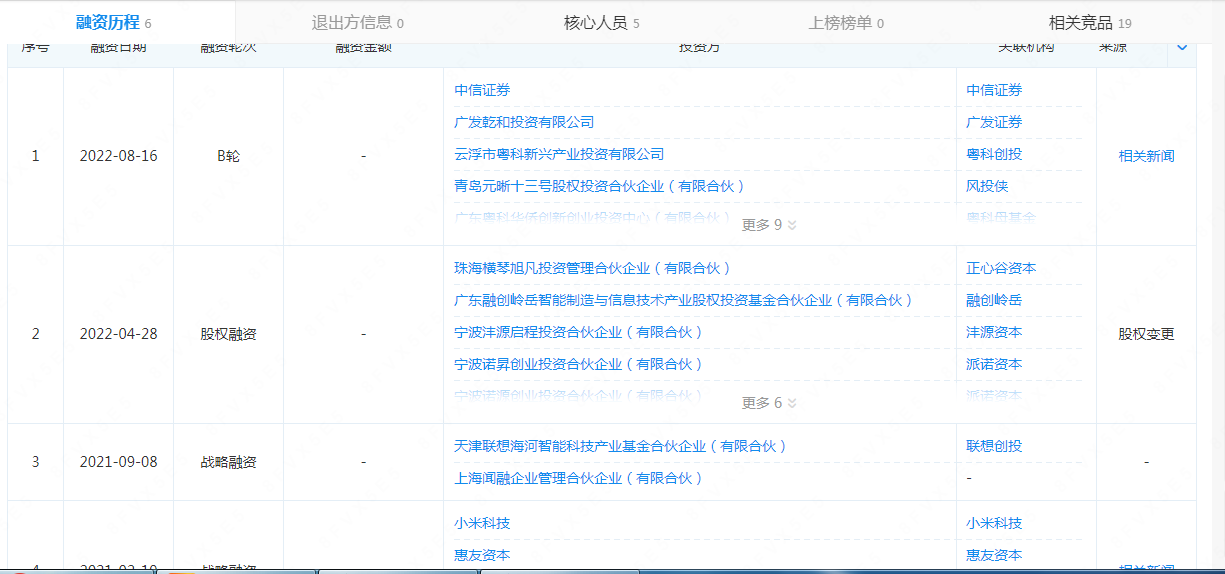Open 广东融创岭岳智能制造 fund link
1225x574 pixels.
click(x=684, y=300)
